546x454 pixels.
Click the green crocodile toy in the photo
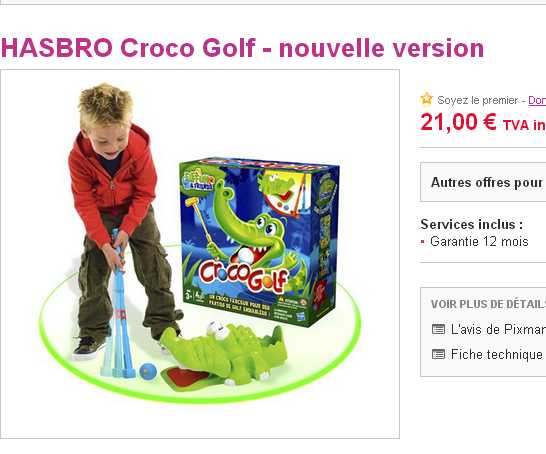226,354
